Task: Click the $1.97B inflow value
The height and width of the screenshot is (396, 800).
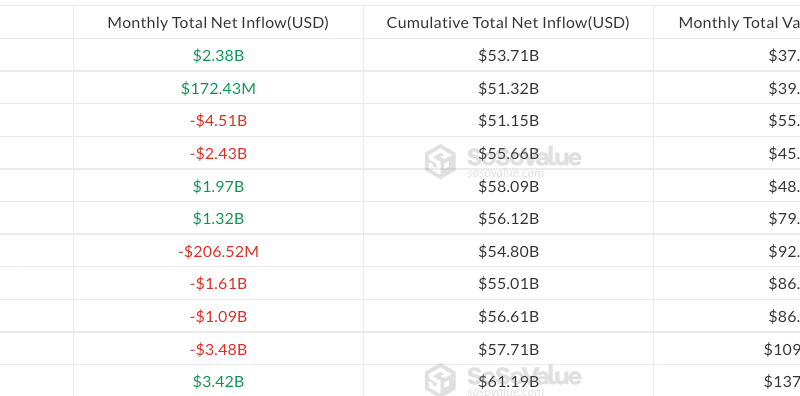Action: [x=218, y=186]
